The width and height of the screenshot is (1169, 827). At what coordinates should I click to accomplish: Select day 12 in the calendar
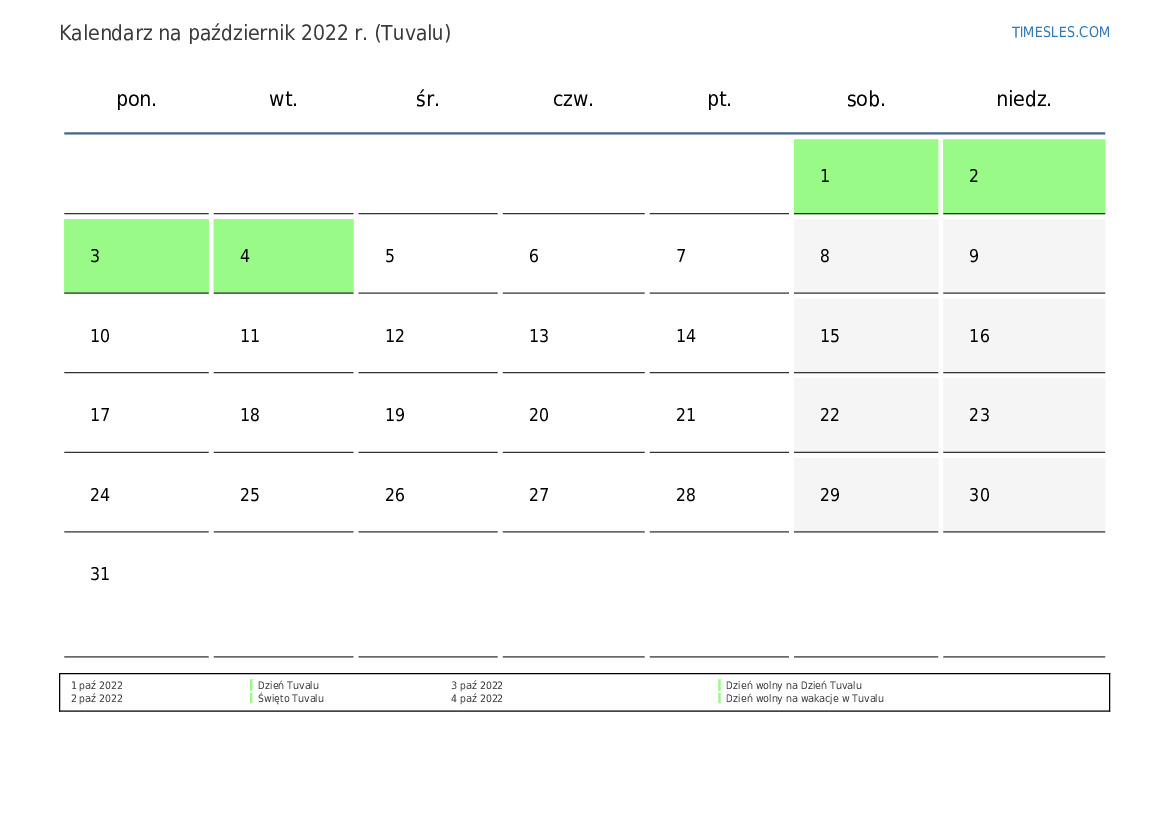tap(428, 336)
